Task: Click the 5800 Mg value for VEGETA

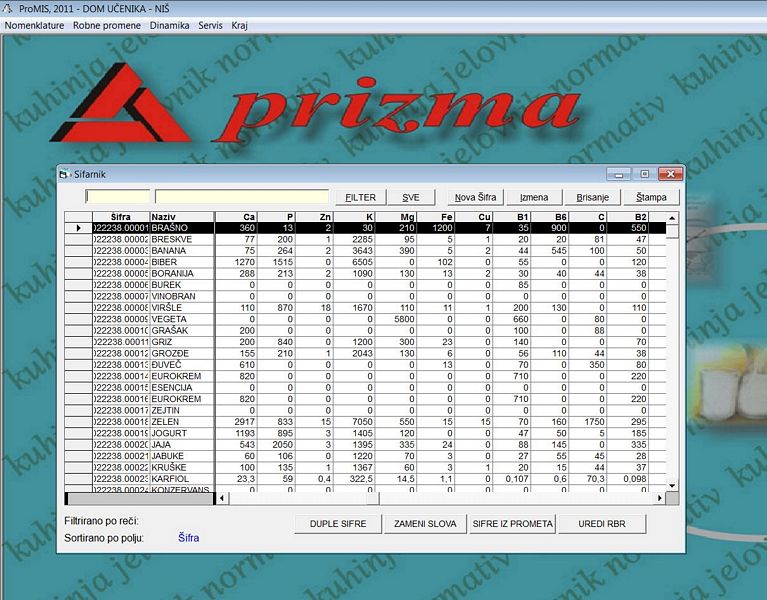Action: [404, 319]
